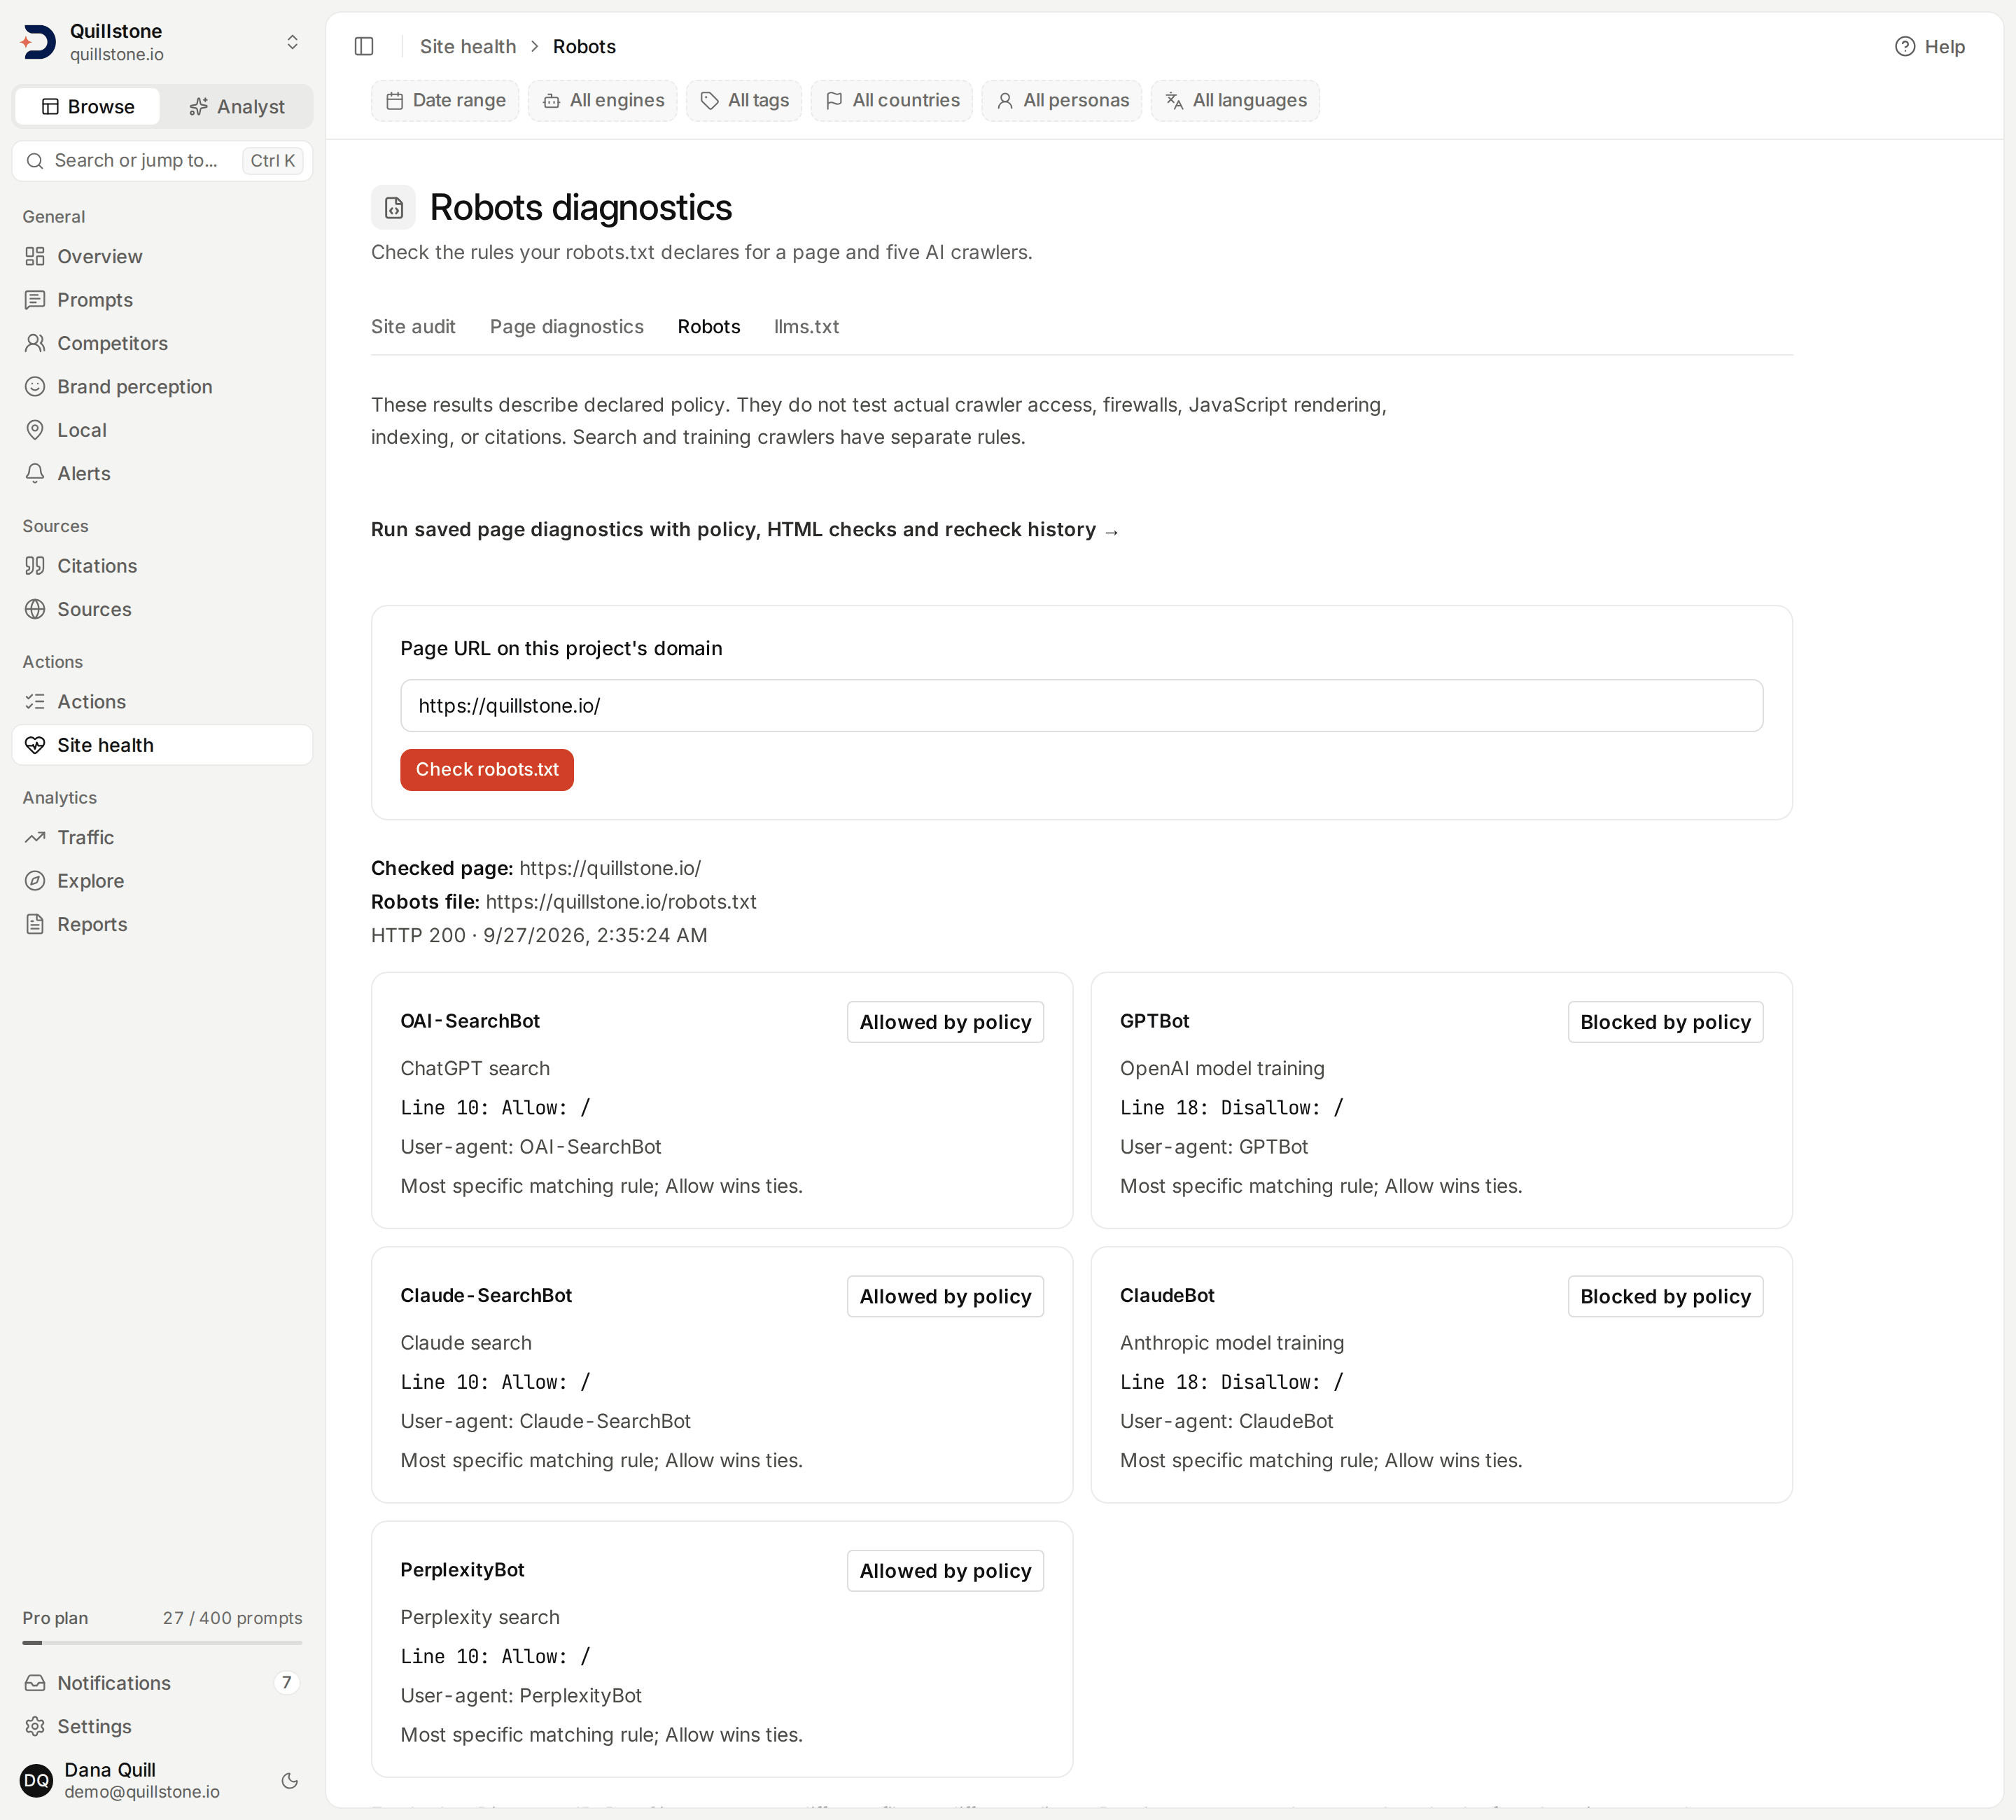This screenshot has height=1820, width=2016.
Task: Click the Pro plan prompts usage bar
Action: pos(162,1642)
